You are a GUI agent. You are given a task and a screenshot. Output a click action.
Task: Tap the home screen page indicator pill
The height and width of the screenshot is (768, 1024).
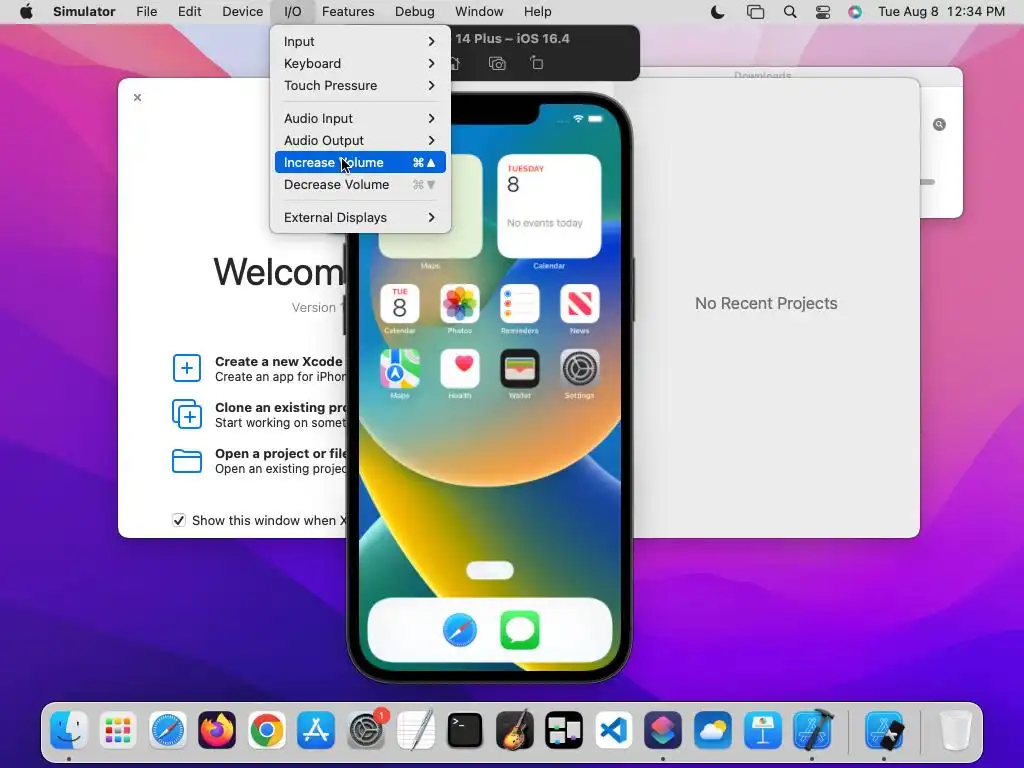[490, 570]
